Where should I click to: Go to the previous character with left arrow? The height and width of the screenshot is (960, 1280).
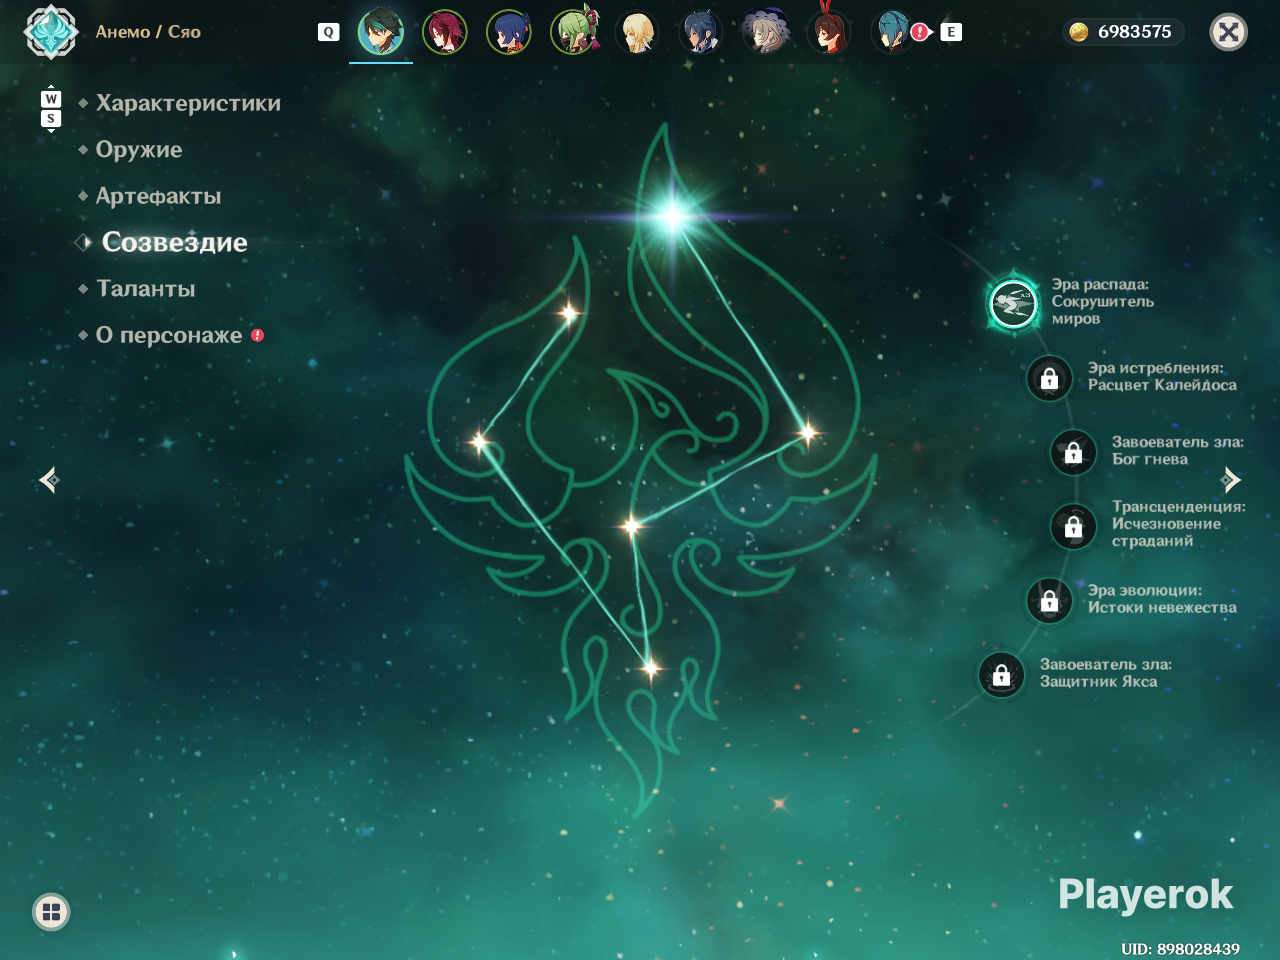coord(49,481)
